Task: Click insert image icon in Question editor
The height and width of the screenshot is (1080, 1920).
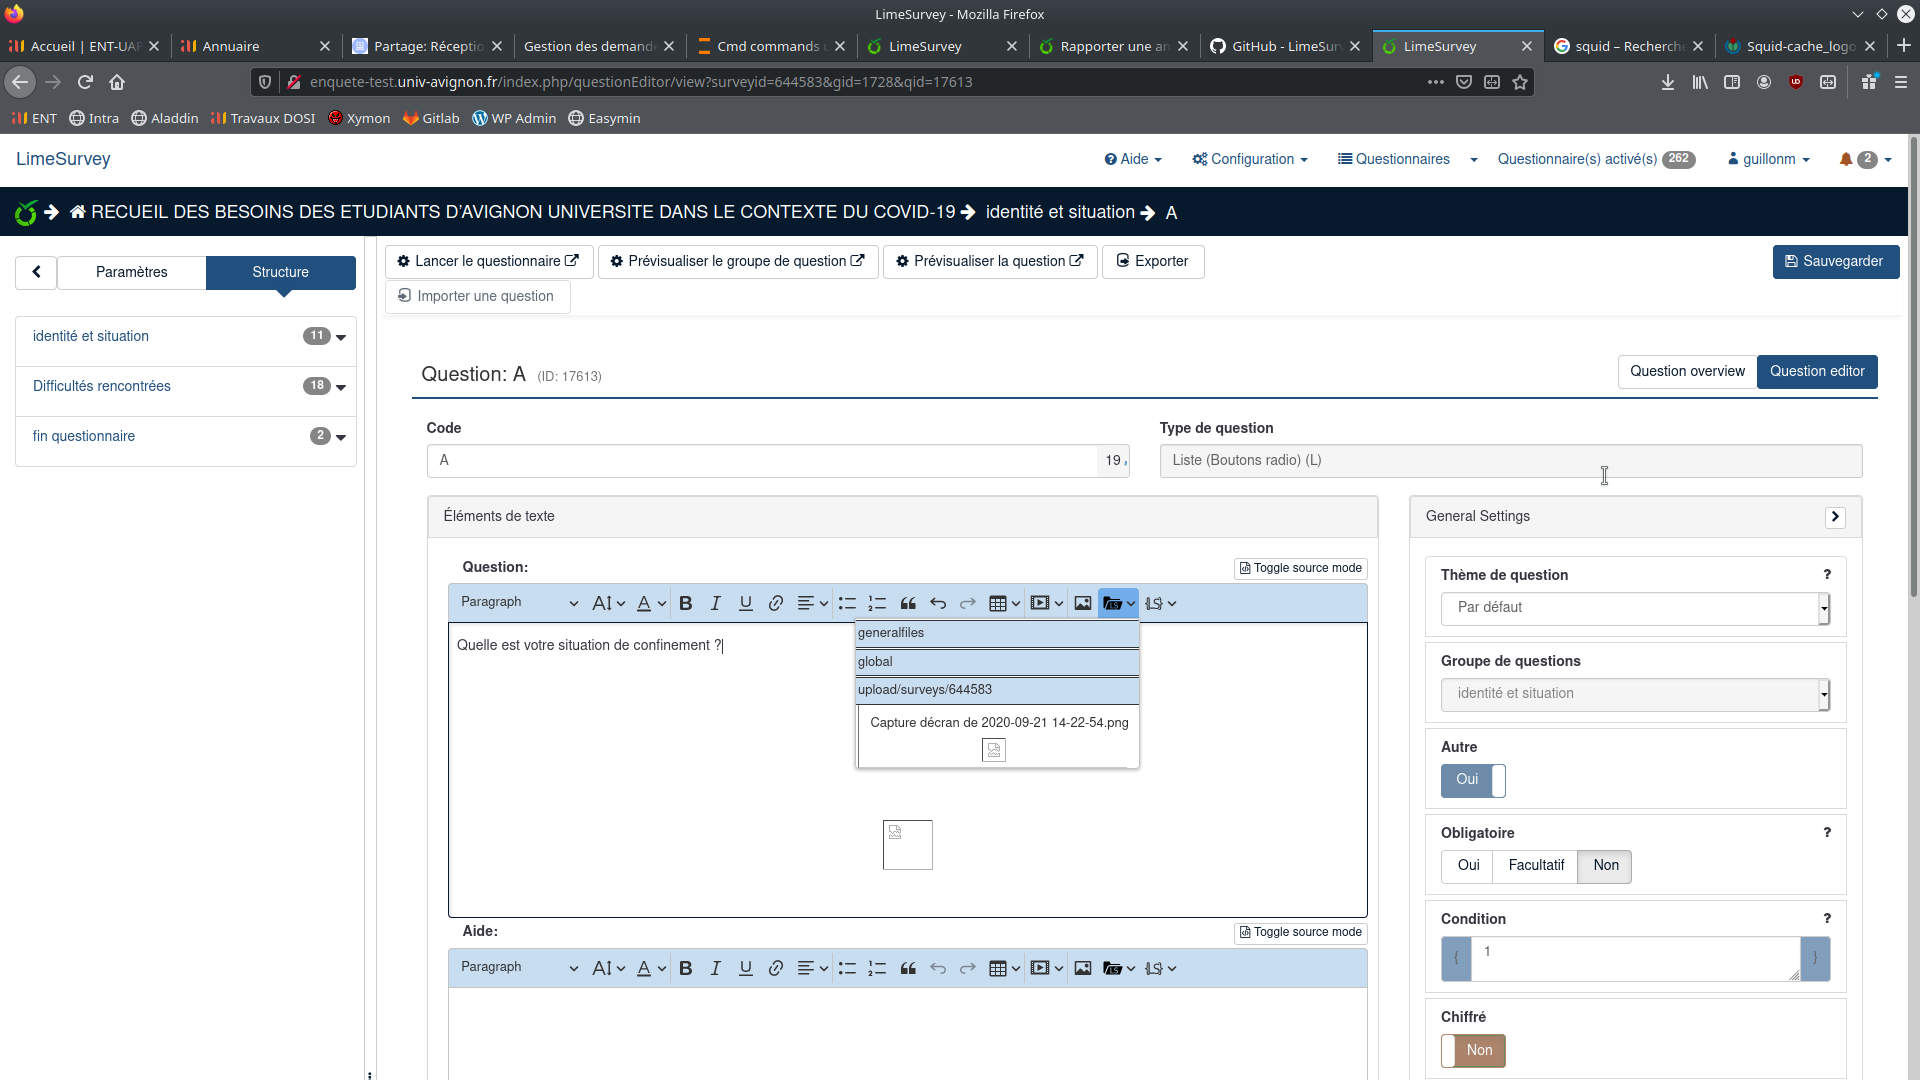Action: pos(1083,603)
